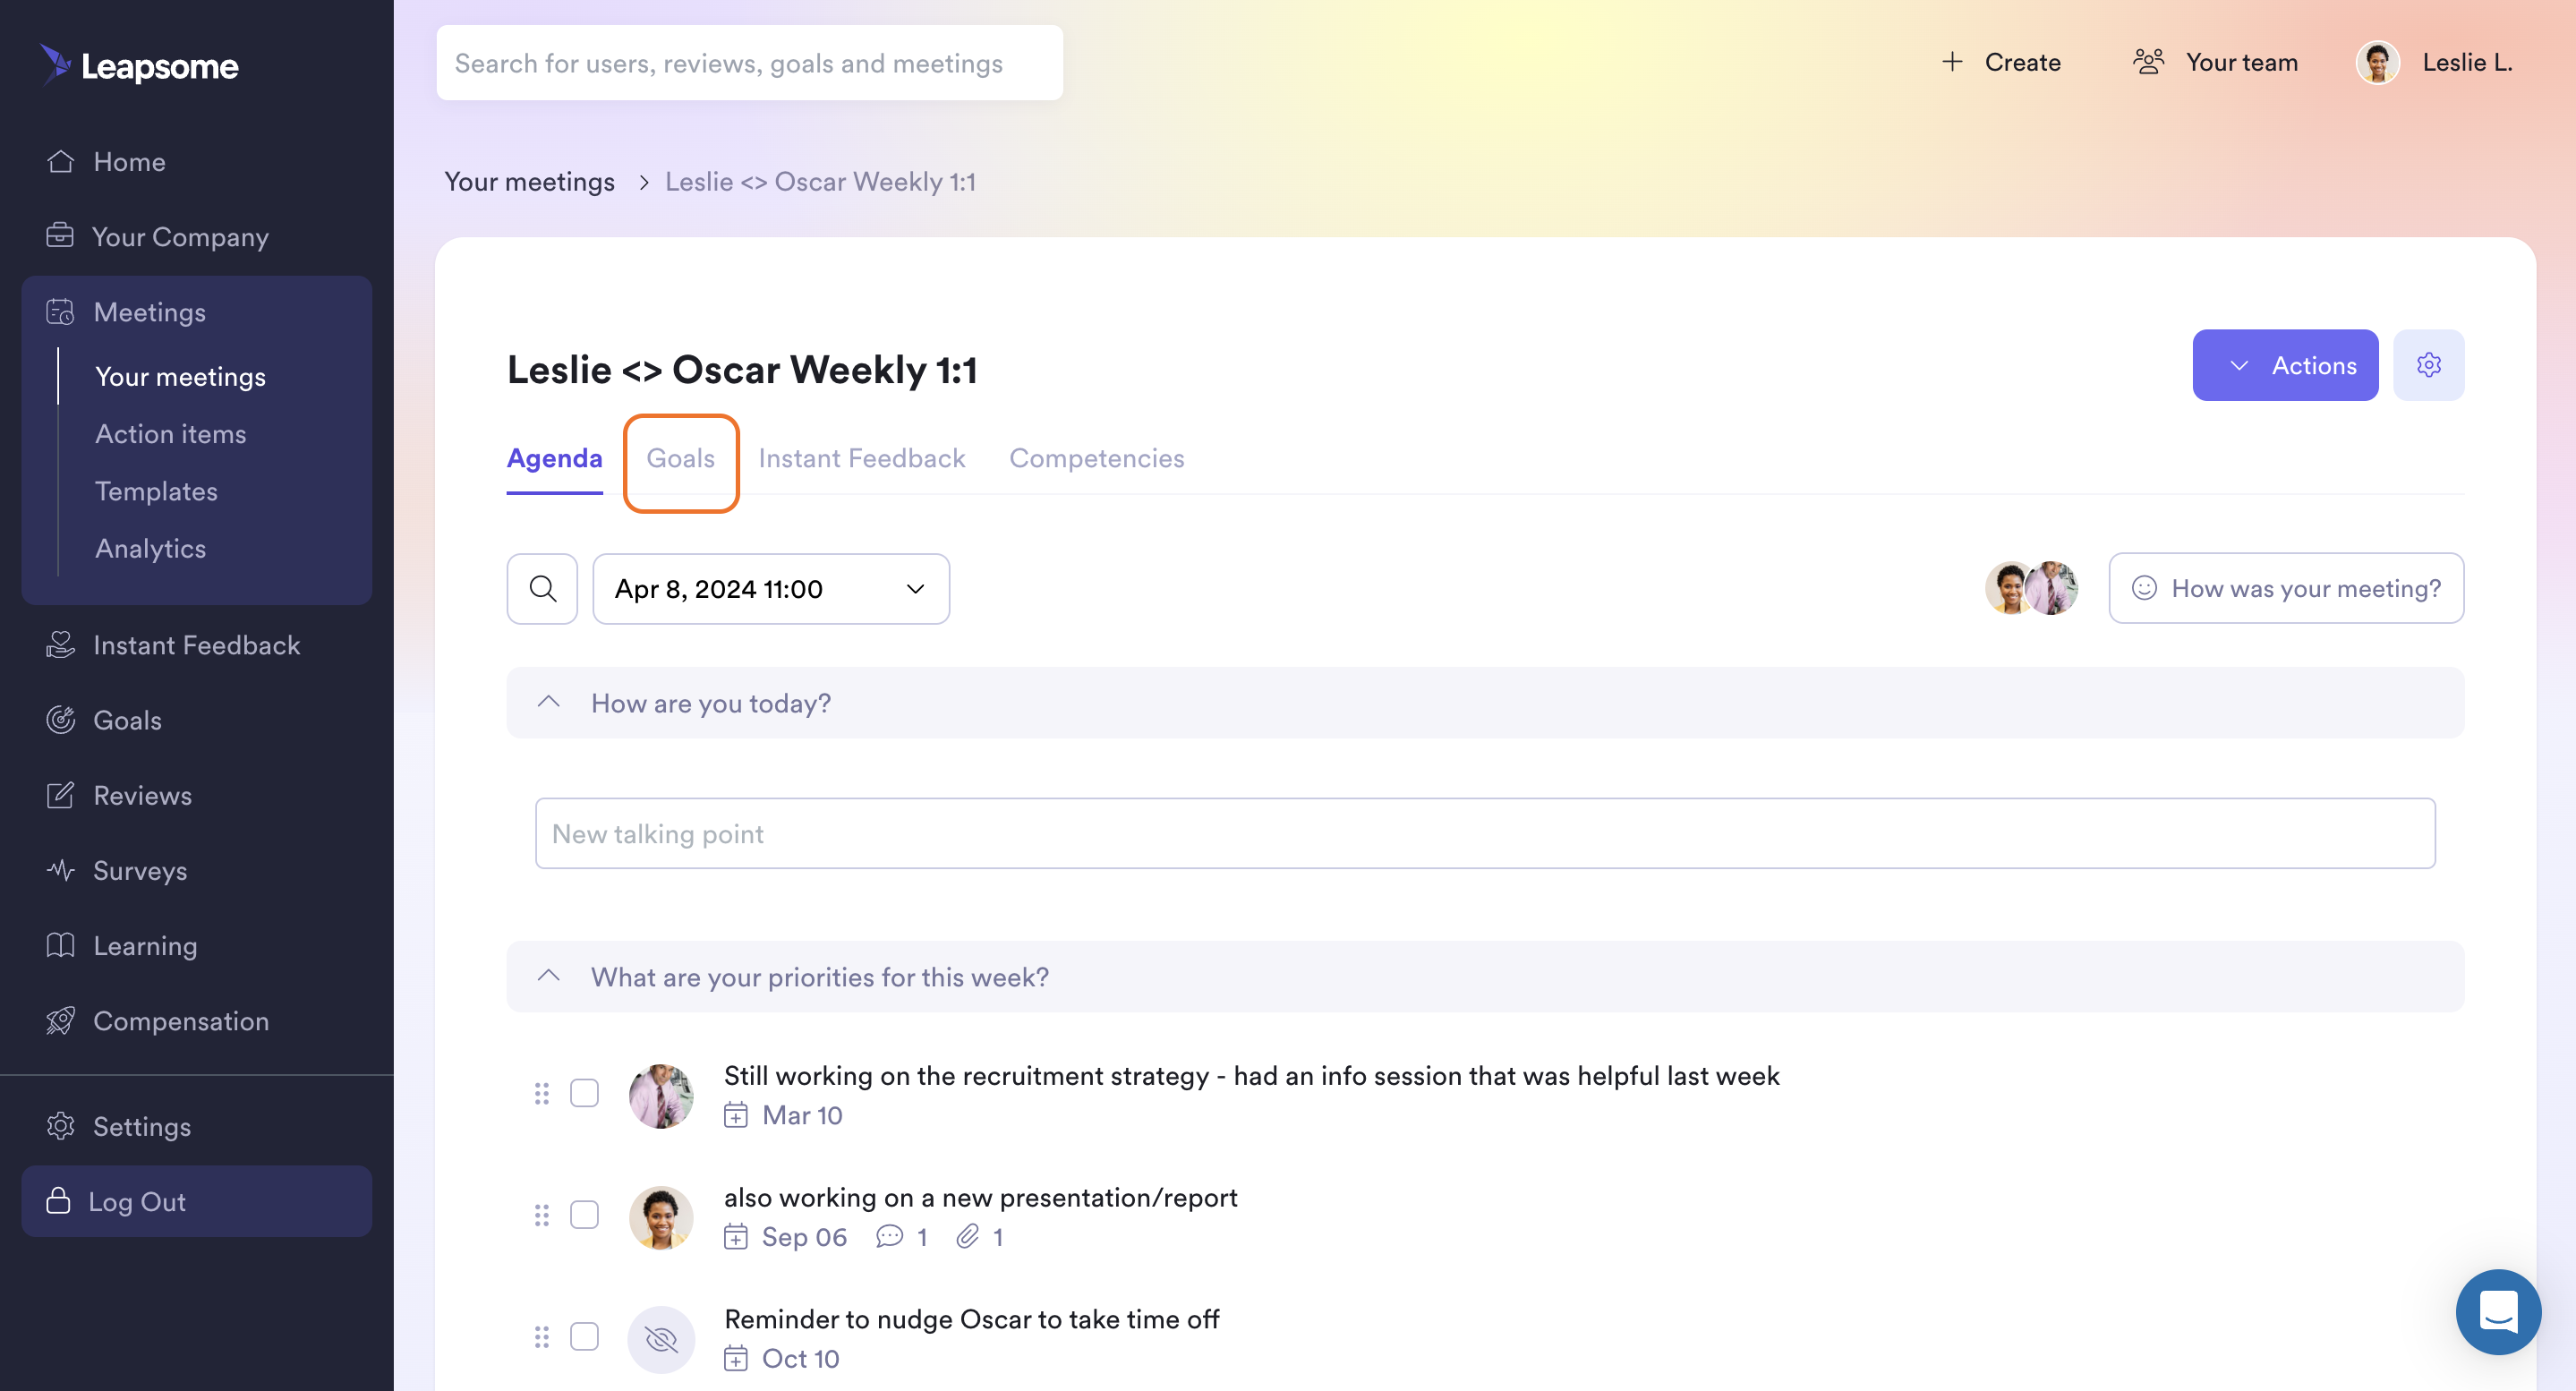2576x1391 pixels.
Task: Open the recruitment strategy talking point text
Action: (x=1251, y=1076)
